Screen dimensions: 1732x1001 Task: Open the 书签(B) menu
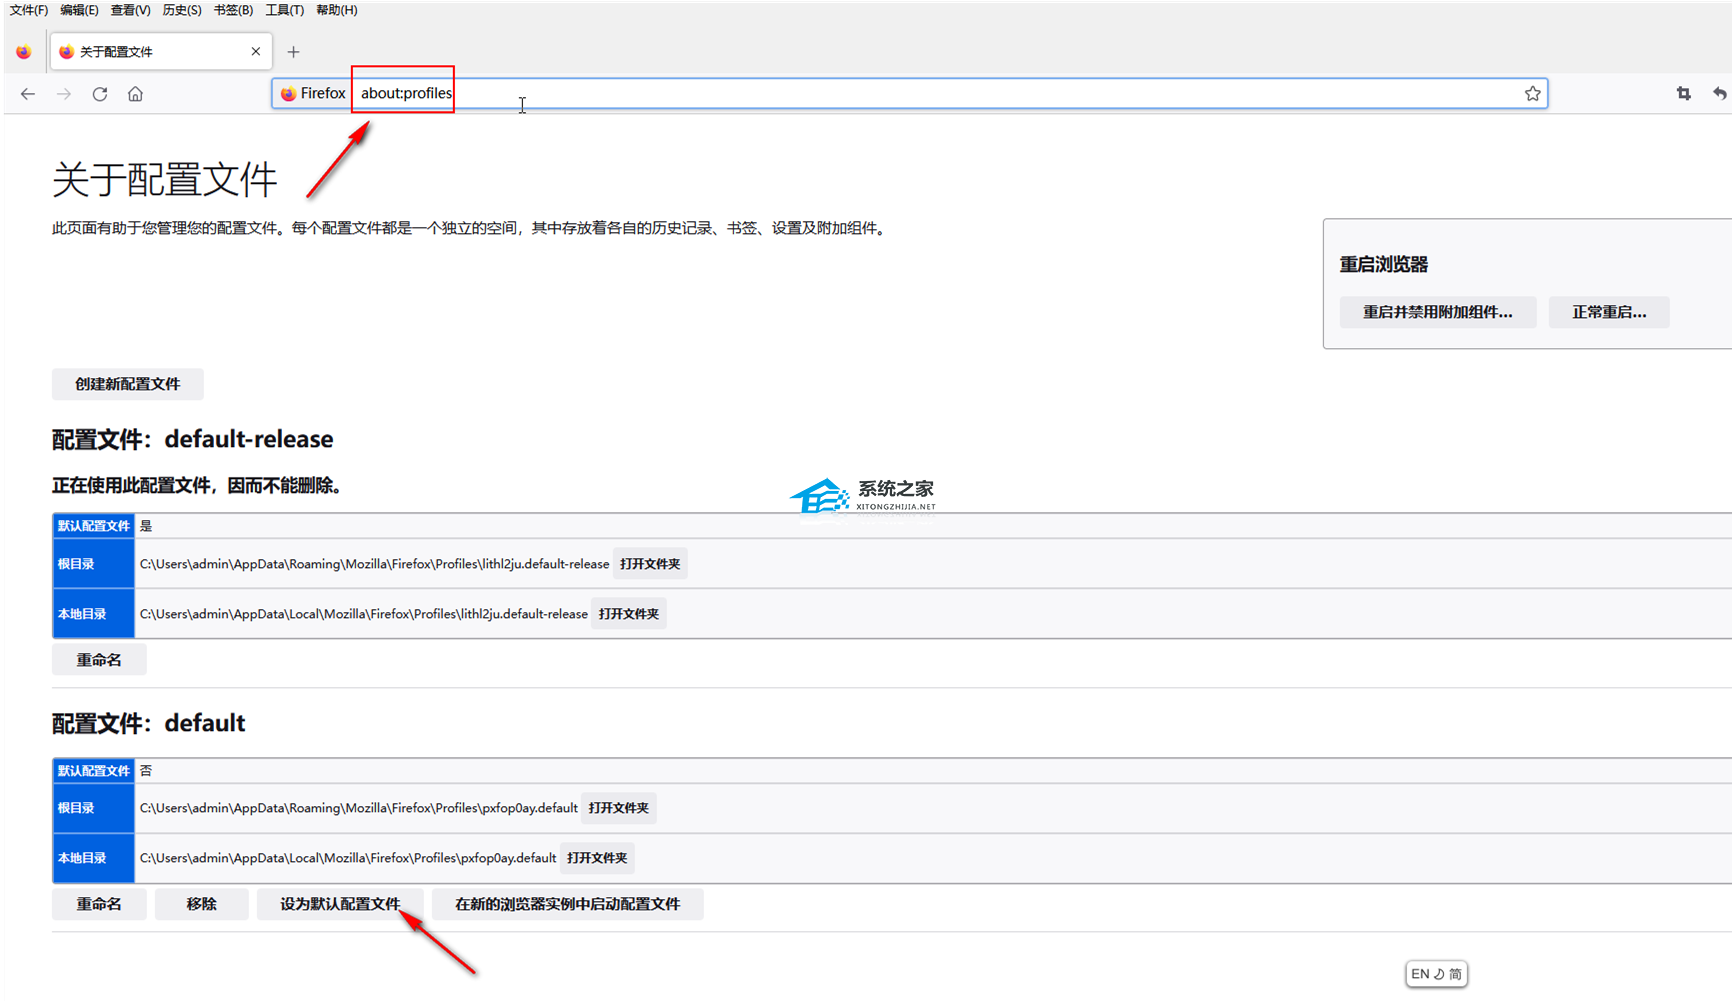click(x=233, y=10)
